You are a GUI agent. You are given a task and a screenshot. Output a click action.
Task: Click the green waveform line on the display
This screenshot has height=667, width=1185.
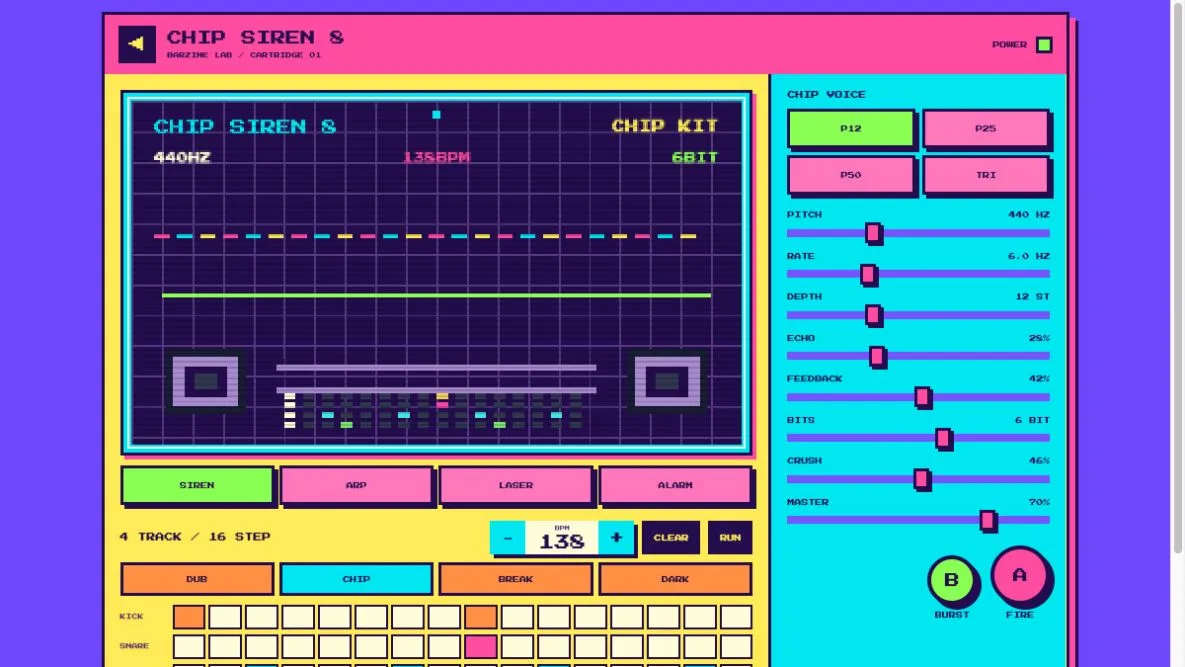click(x=436, y=295)
